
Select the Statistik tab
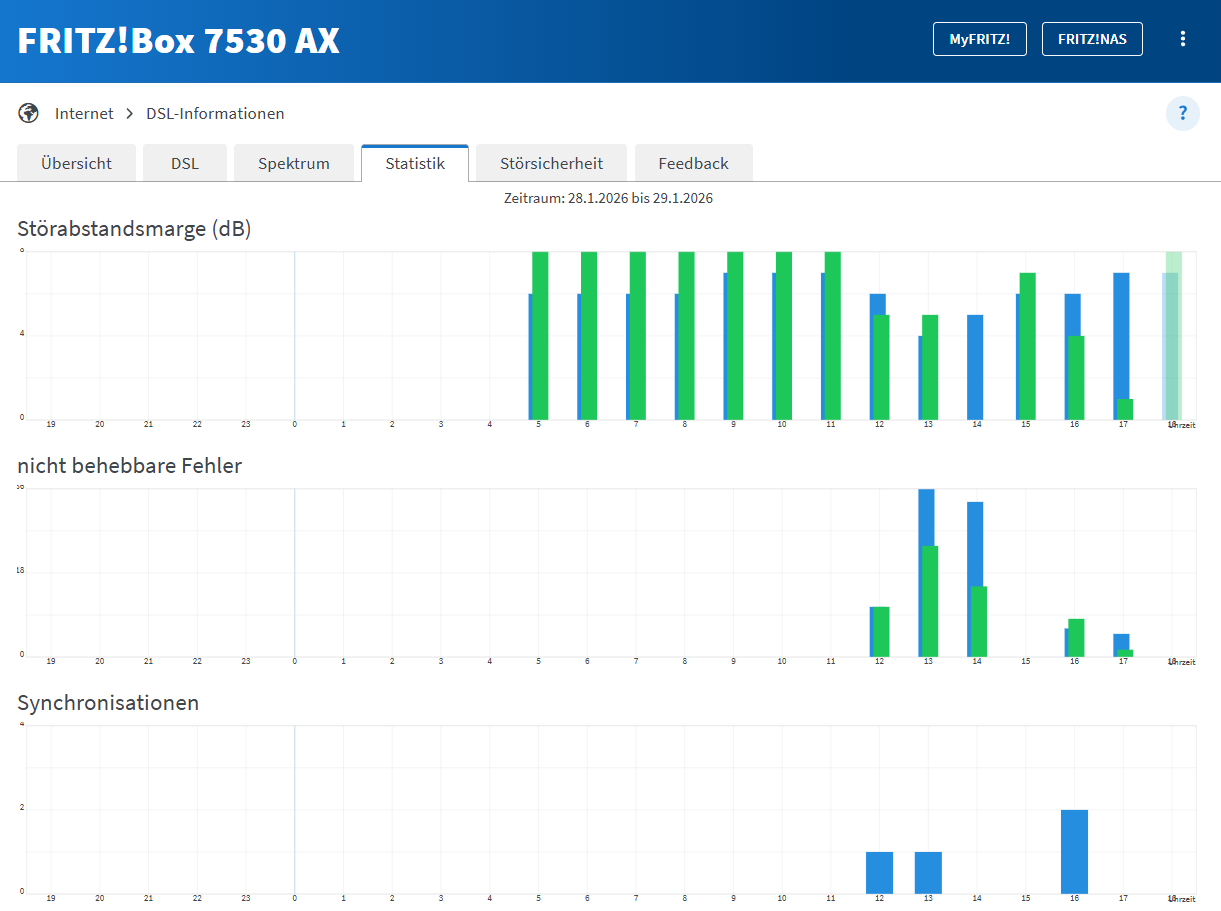pos(415,163)
